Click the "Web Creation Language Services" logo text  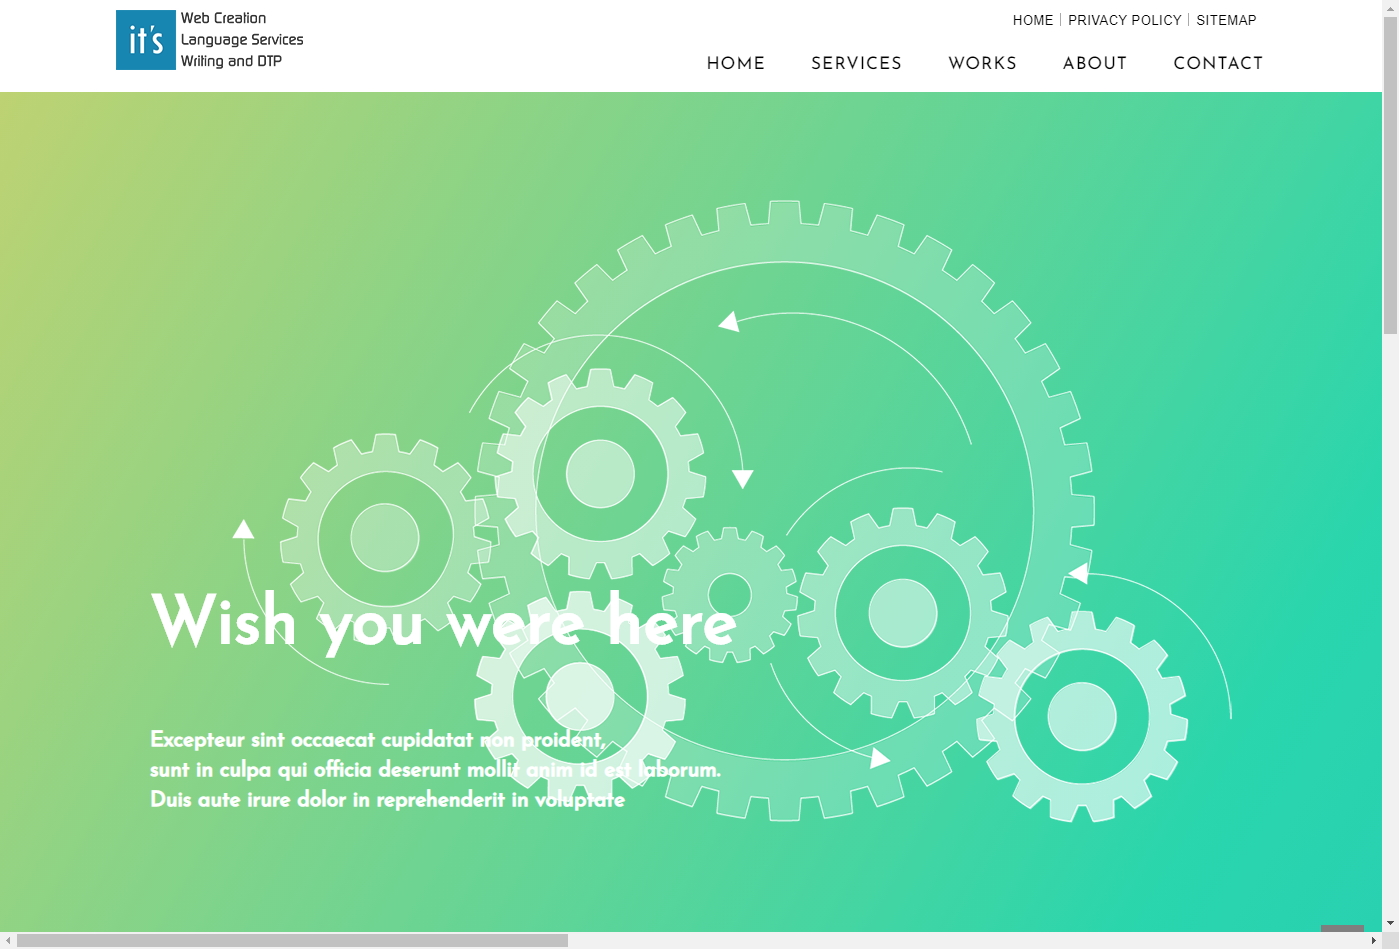click(241, 40)
